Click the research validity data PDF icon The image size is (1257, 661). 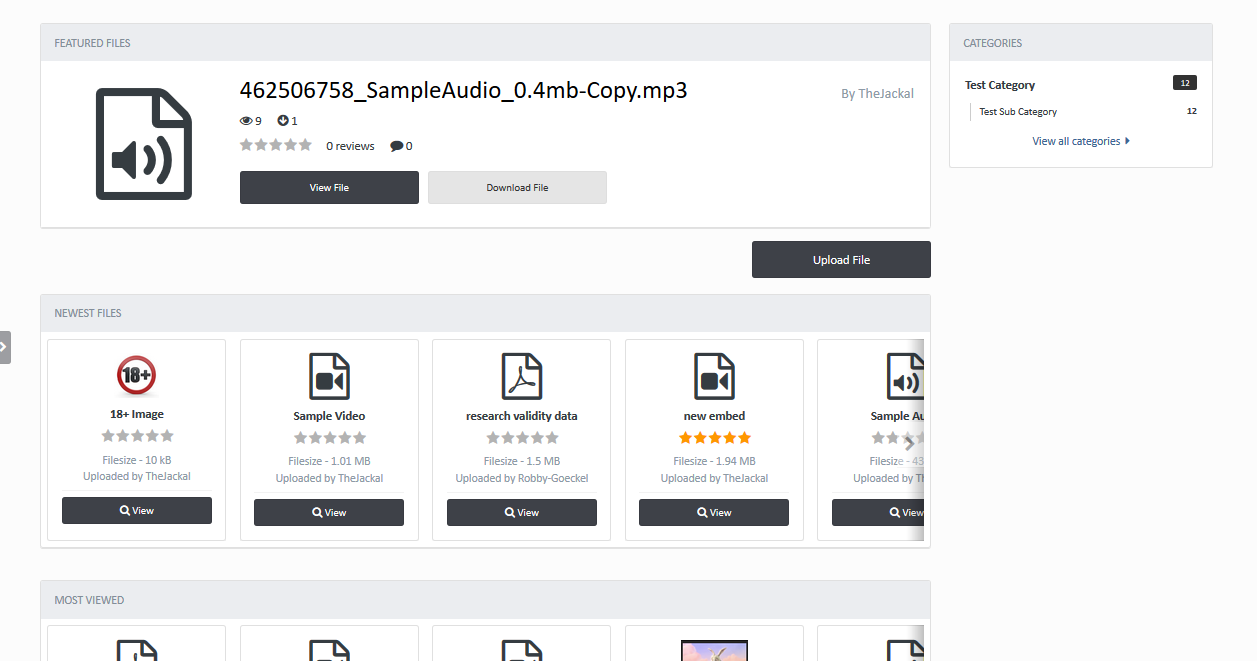click(x=522, y=377)
